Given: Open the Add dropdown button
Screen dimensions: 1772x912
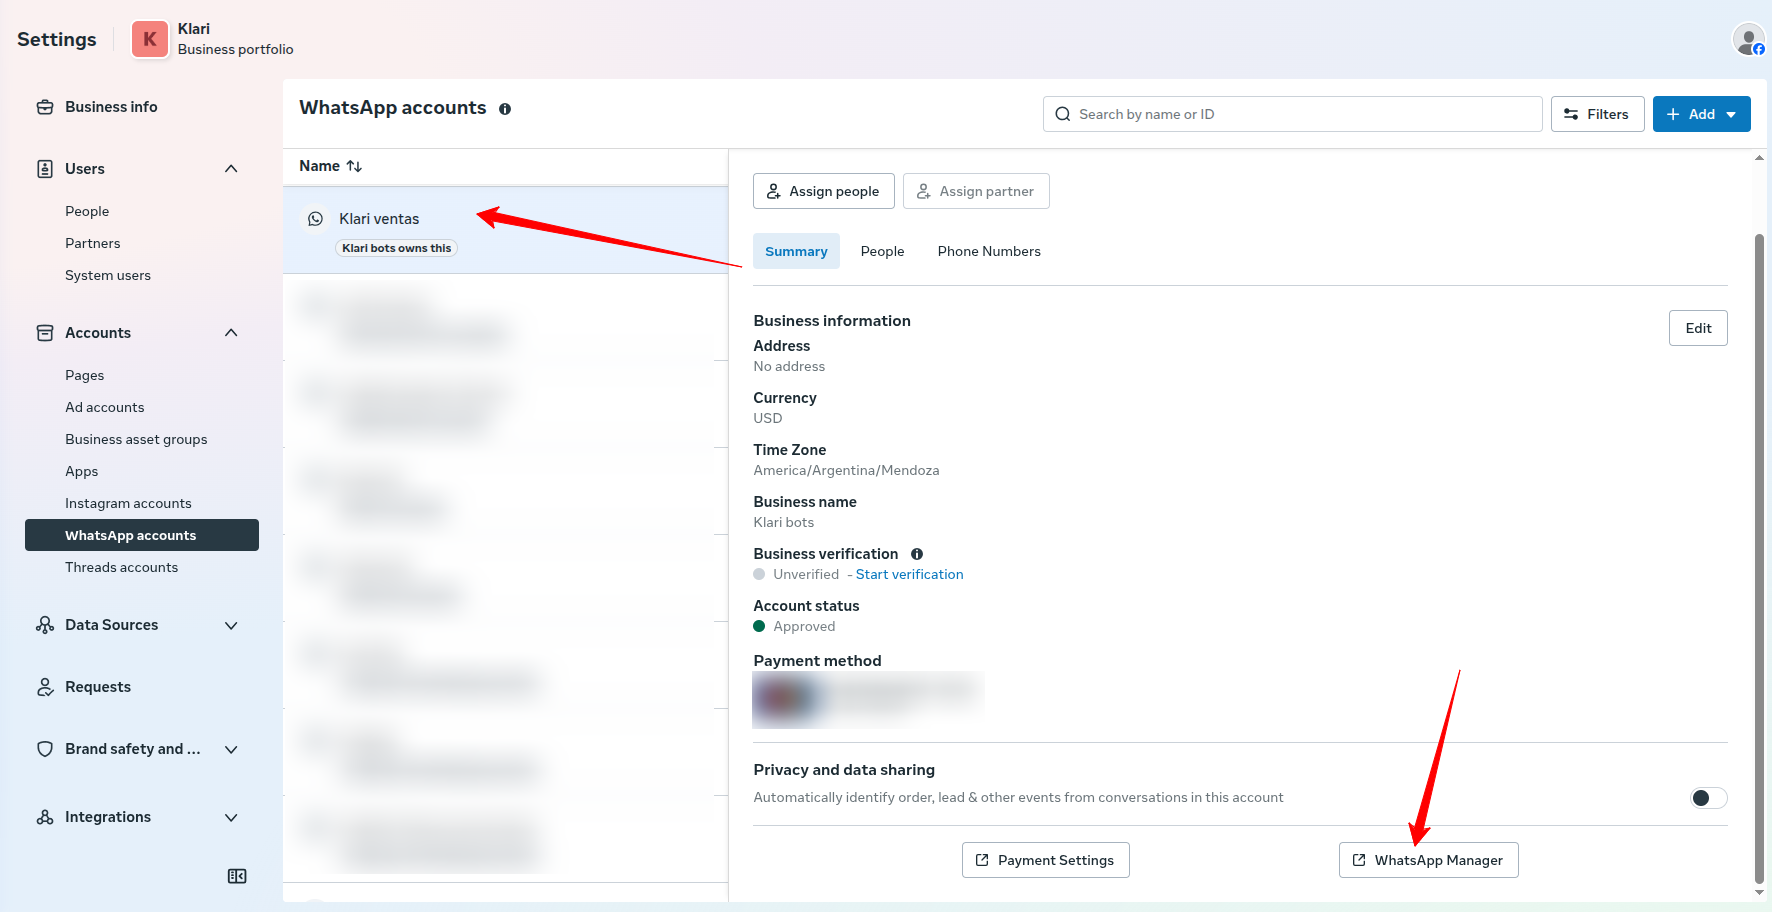Looking at the screenshot, I should click(1701, 114).
